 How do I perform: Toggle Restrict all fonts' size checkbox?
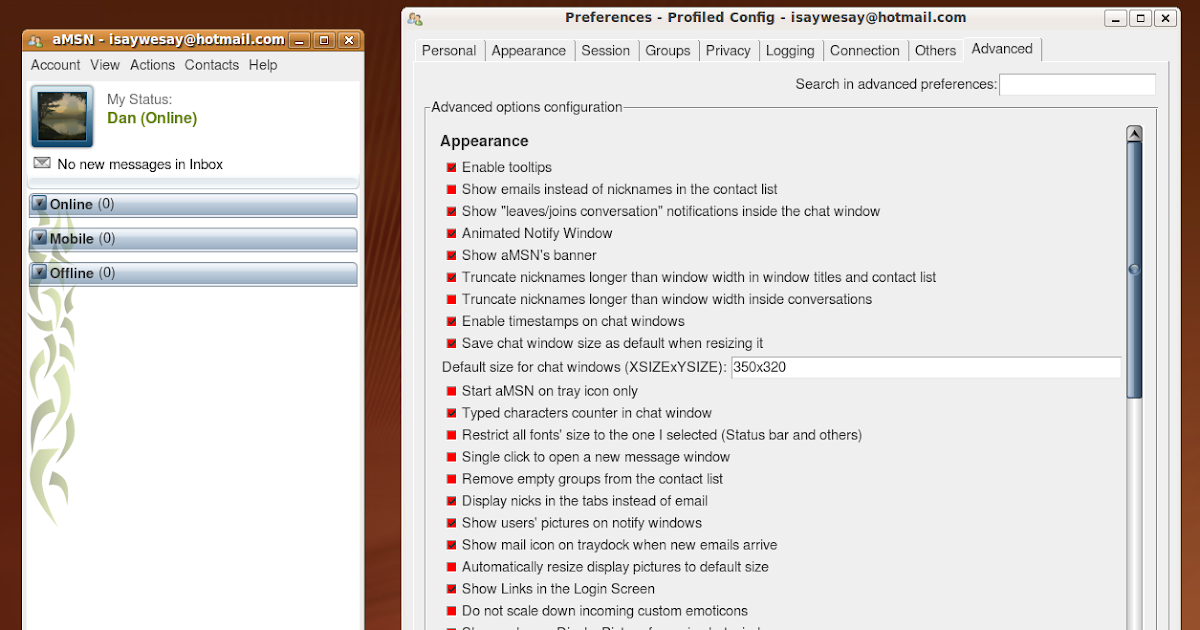click(452, 435)
